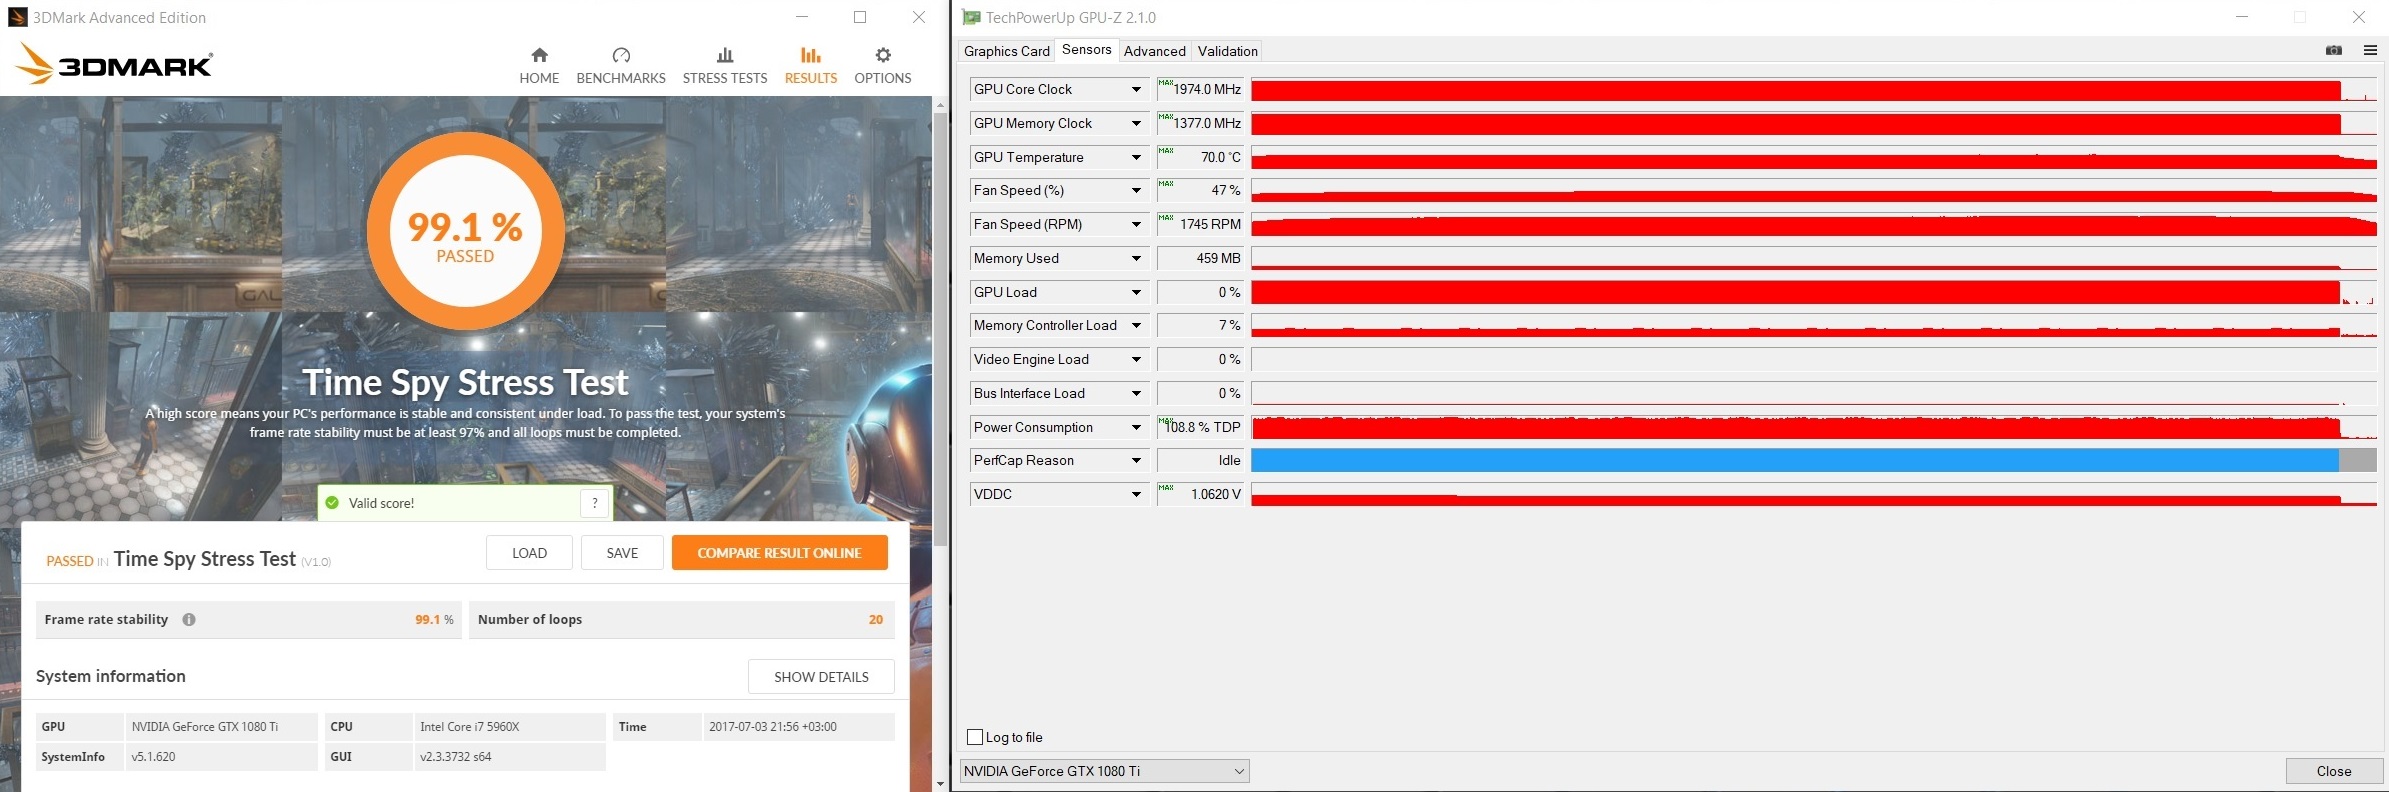Click the Frame rate stability 99.1 % value
The image size is (2389, 792).
434,620
